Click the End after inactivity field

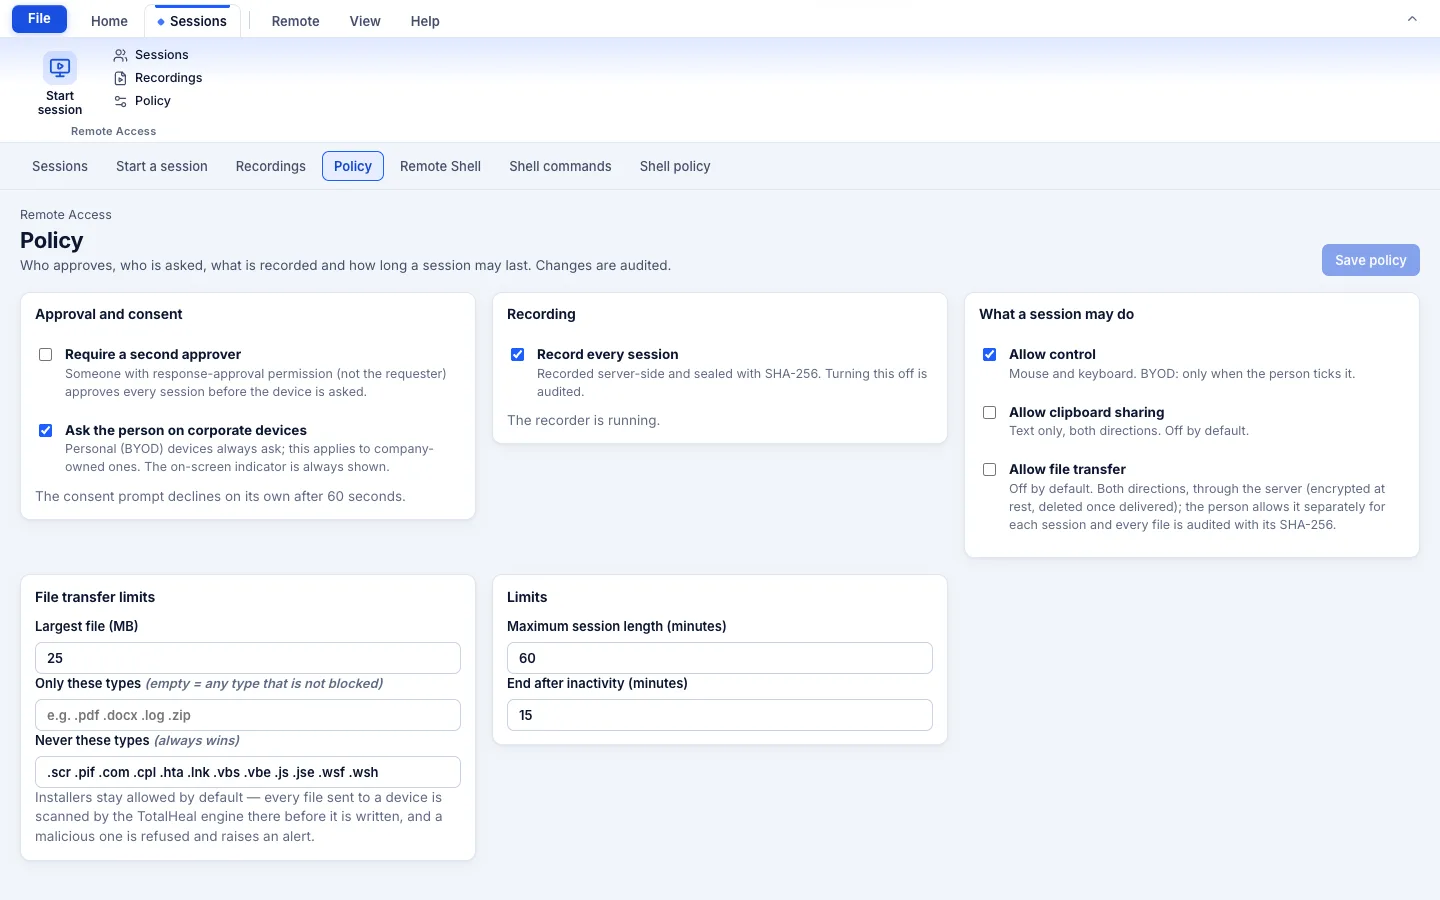(x=720, y=715)
